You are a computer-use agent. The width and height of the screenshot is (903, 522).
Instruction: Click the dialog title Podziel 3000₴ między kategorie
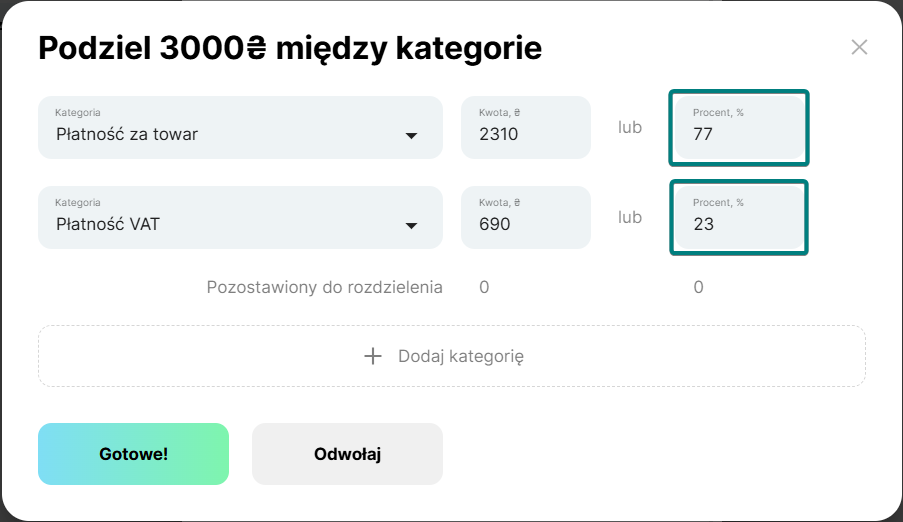pyautogui.click(x=290, y=47)
